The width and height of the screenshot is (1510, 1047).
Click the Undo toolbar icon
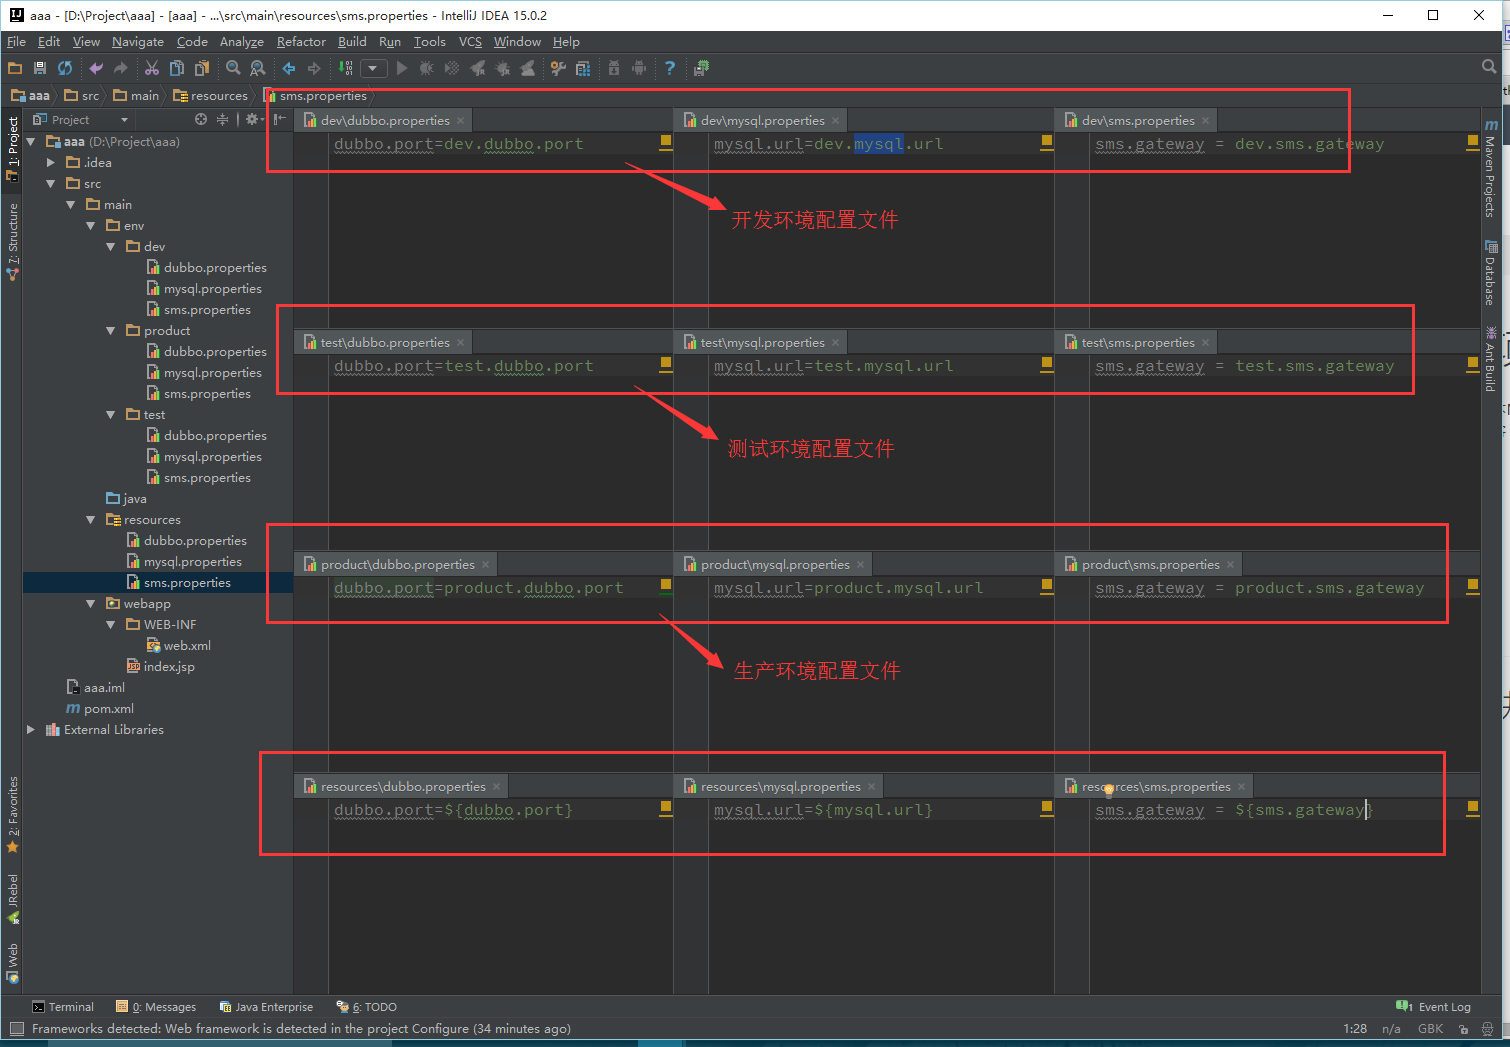pyautogui.click(x=96, y=68)
